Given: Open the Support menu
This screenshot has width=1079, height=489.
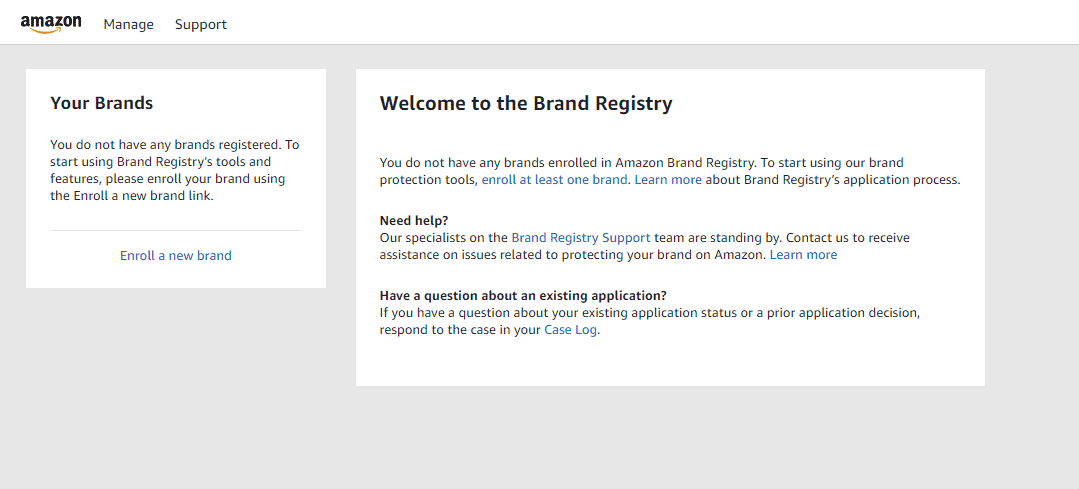Looking at the screenshot, I should [201, 25].
